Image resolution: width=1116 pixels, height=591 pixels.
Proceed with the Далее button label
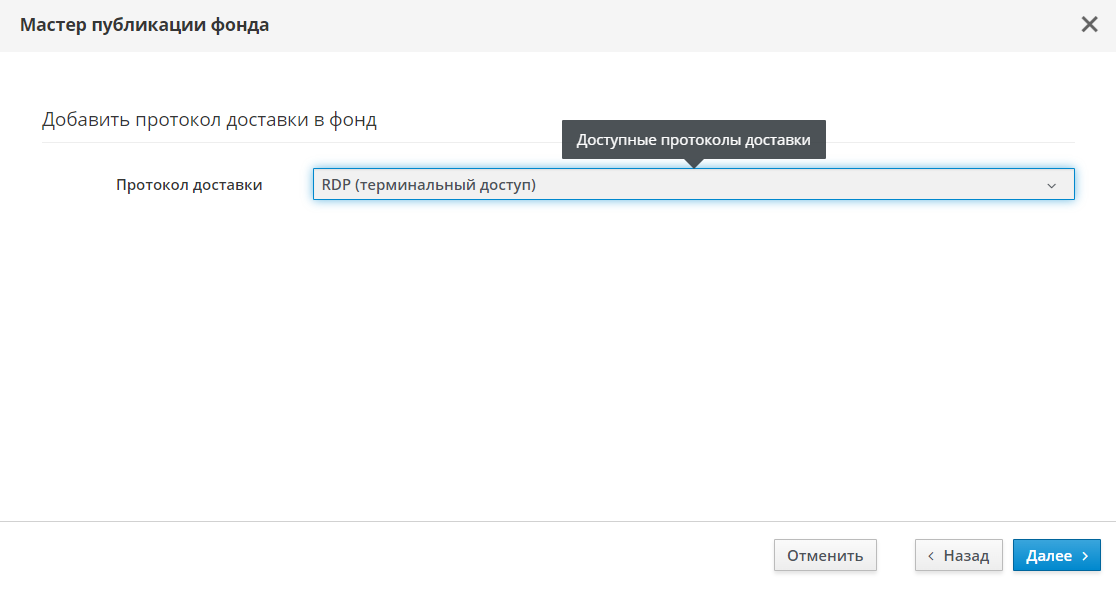[1049, 556]
